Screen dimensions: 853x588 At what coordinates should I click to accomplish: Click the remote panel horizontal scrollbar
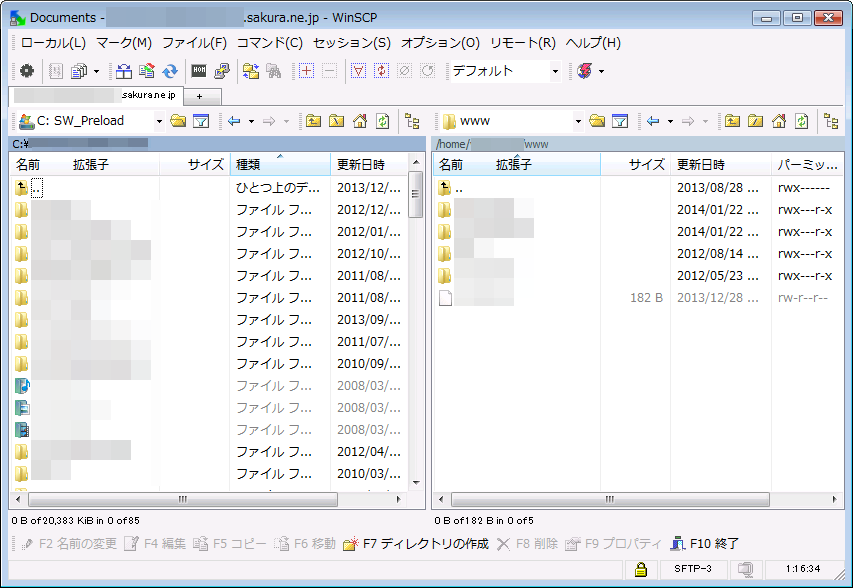[610, 499]
